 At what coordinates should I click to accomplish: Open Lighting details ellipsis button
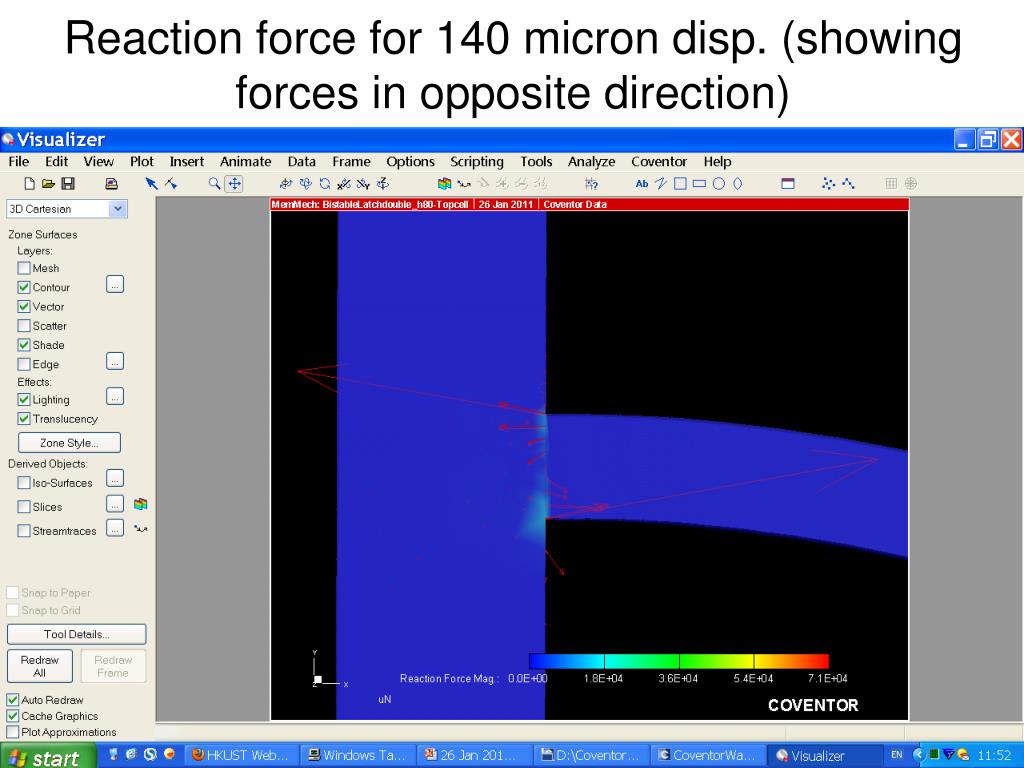click(115, 396)
